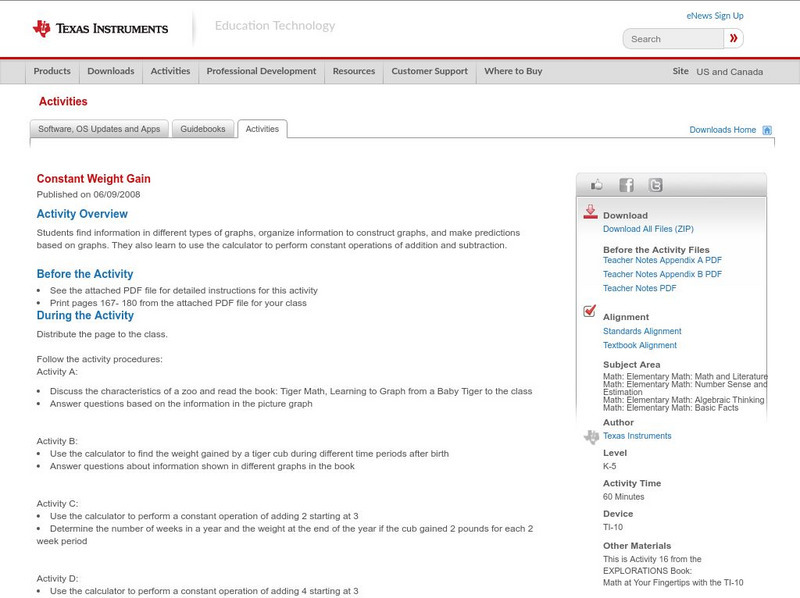Select the Activities tab
The image size is (800, 598).
pos(262,129)
